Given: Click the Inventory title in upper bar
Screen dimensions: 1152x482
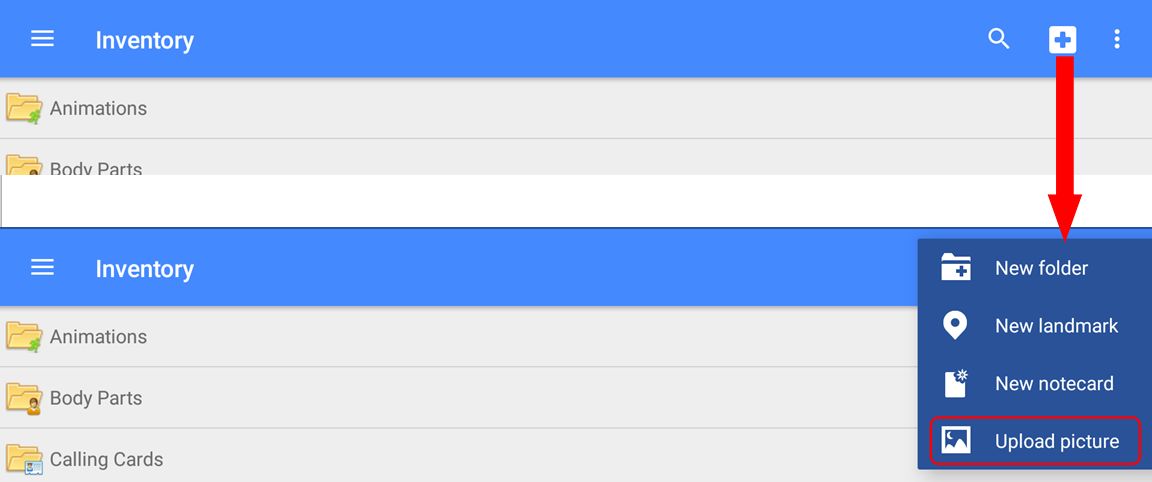Looking at the screenshot, I should pos(145,40).
